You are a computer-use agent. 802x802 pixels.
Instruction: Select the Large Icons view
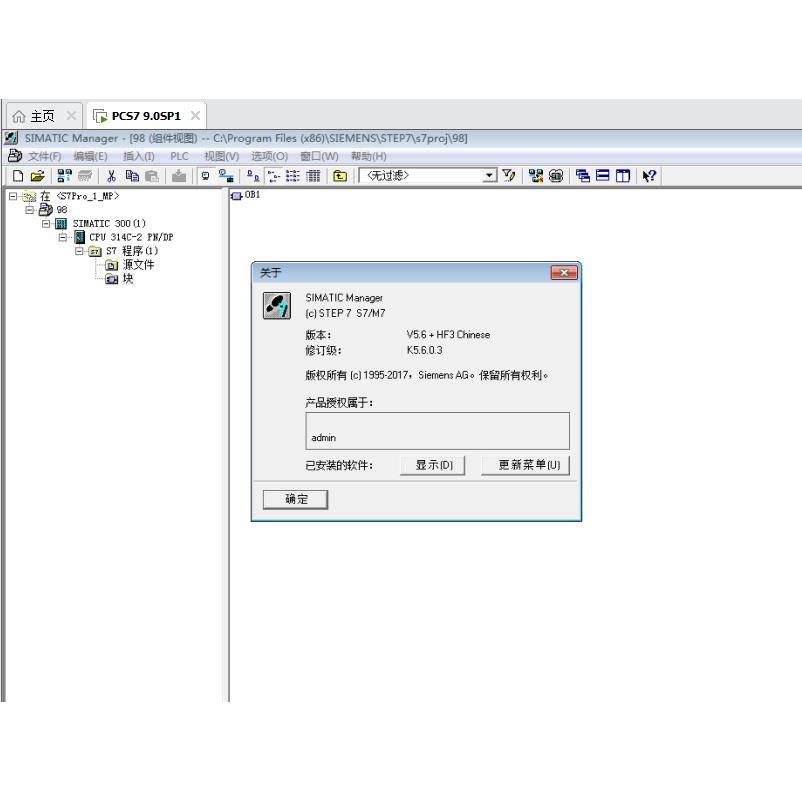pos(253,176)
